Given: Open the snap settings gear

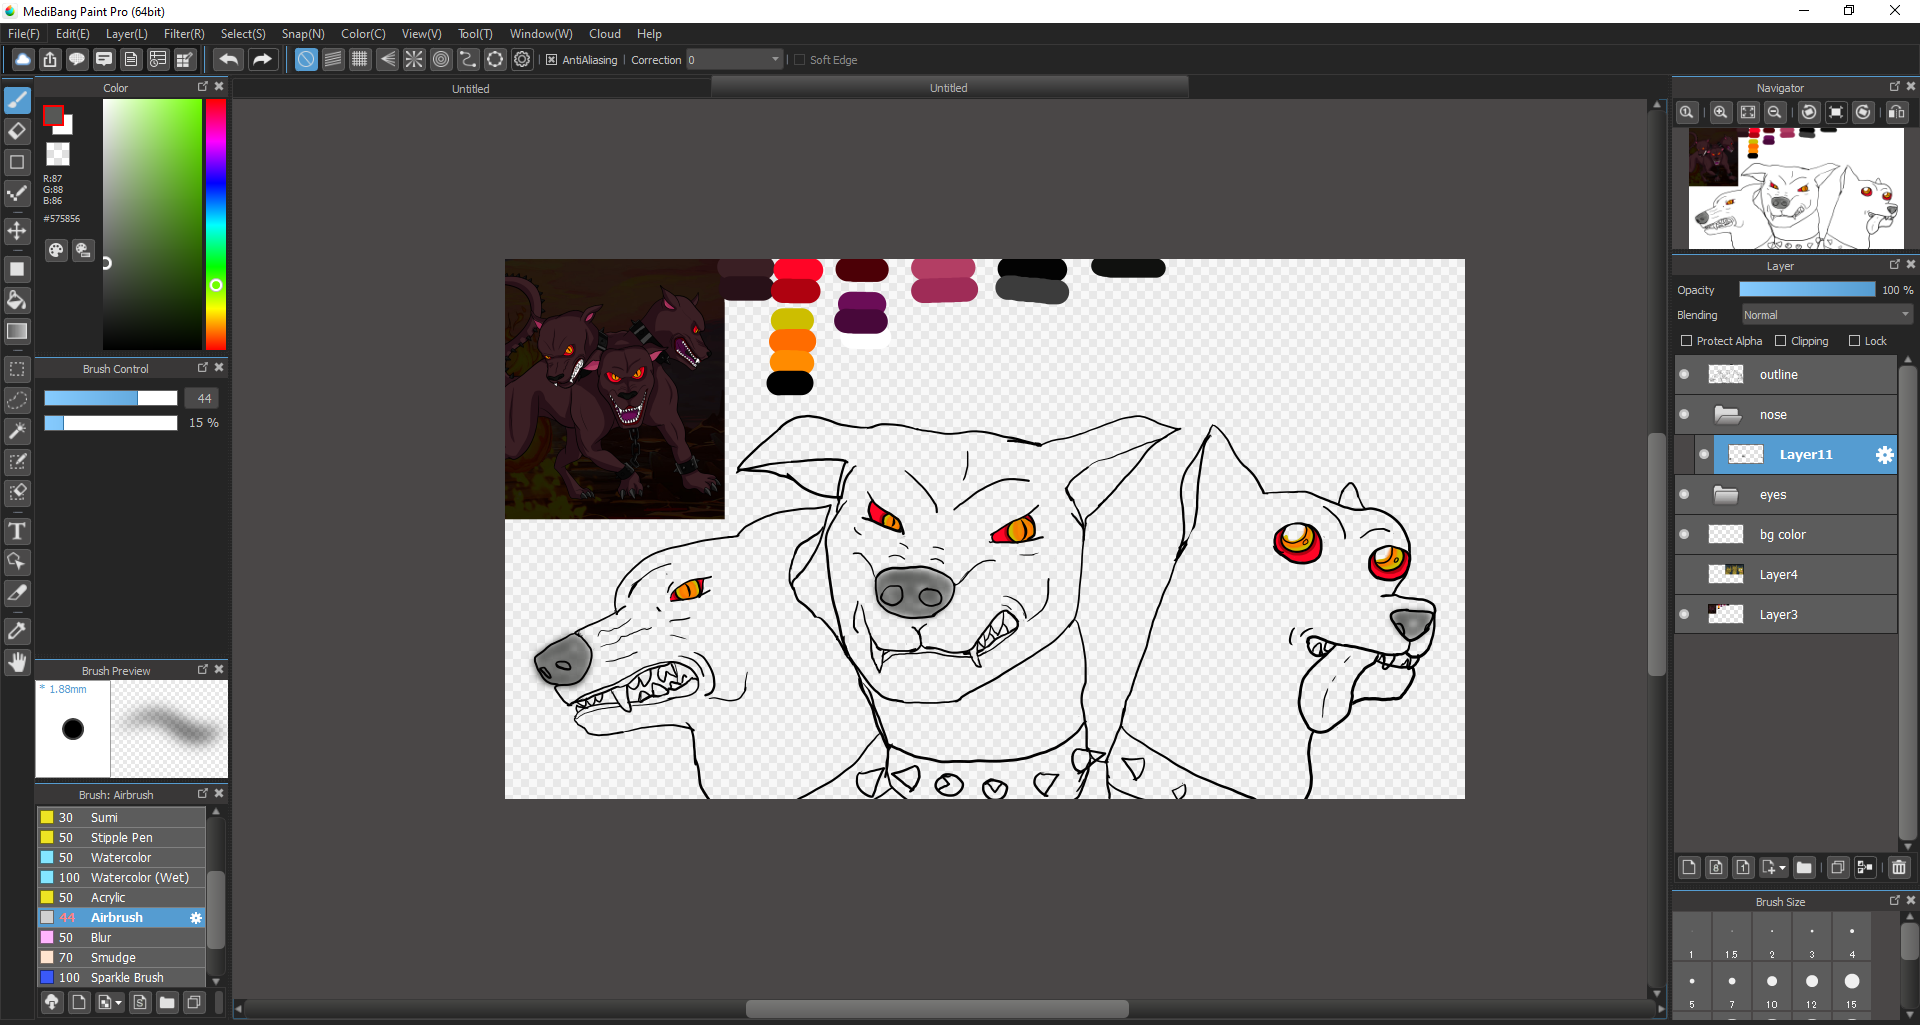Looking at the screenshot, I should tap(522, 60).
